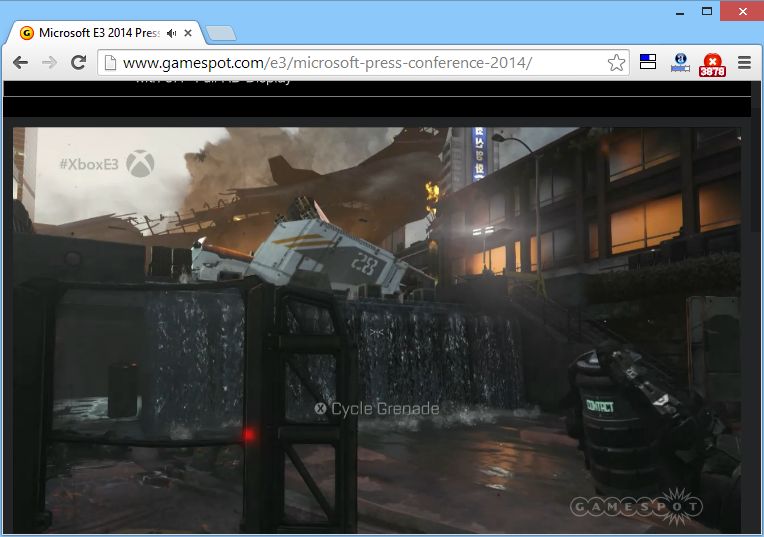Click the middle extension icon in the toolbar
The width and height of the screenshot is (764, 537).
point(680,63)
